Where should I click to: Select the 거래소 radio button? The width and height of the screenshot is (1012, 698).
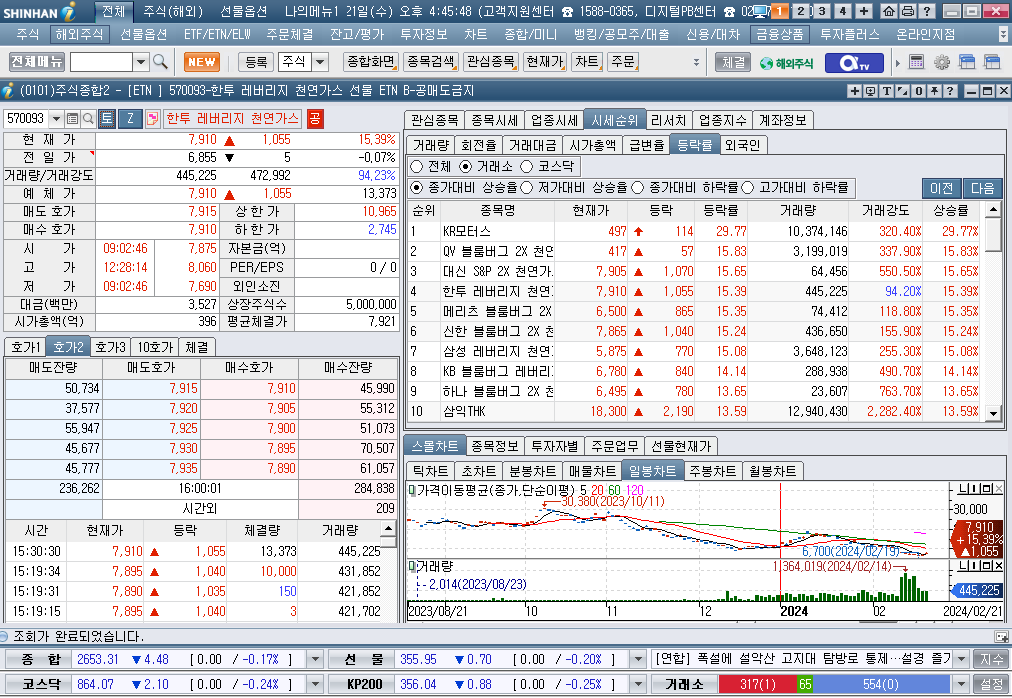[466, 167]
